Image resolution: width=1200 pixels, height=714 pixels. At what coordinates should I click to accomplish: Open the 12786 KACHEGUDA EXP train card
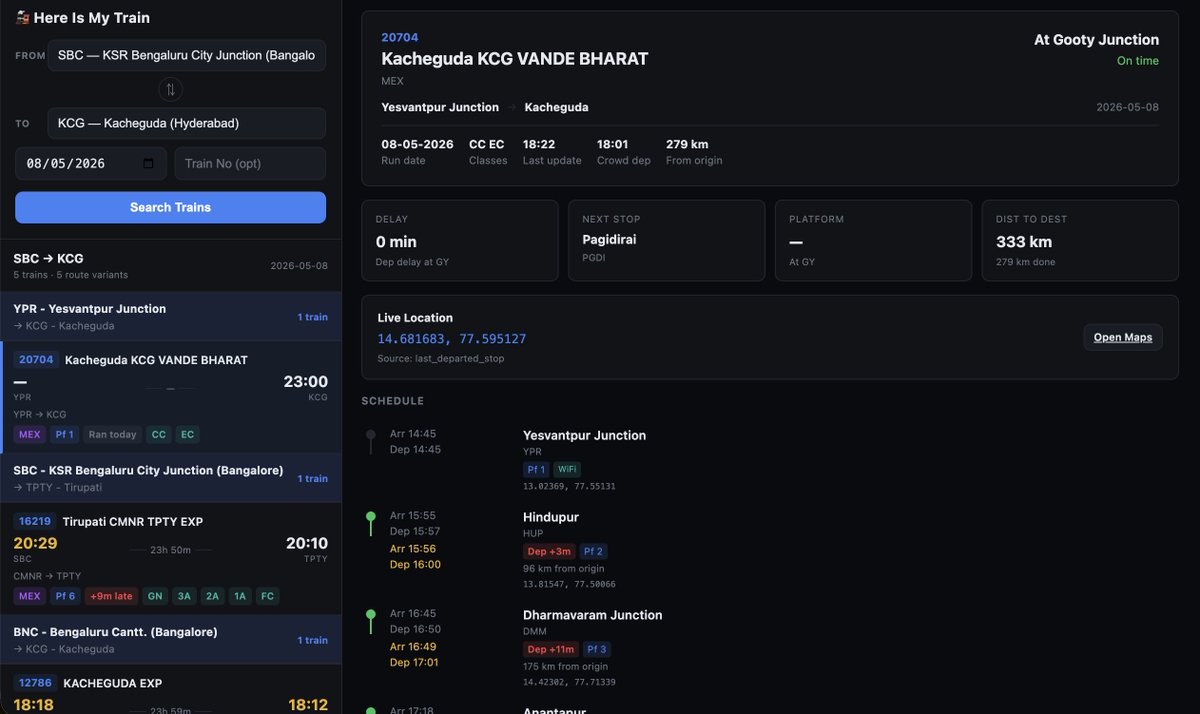(170, 690)
